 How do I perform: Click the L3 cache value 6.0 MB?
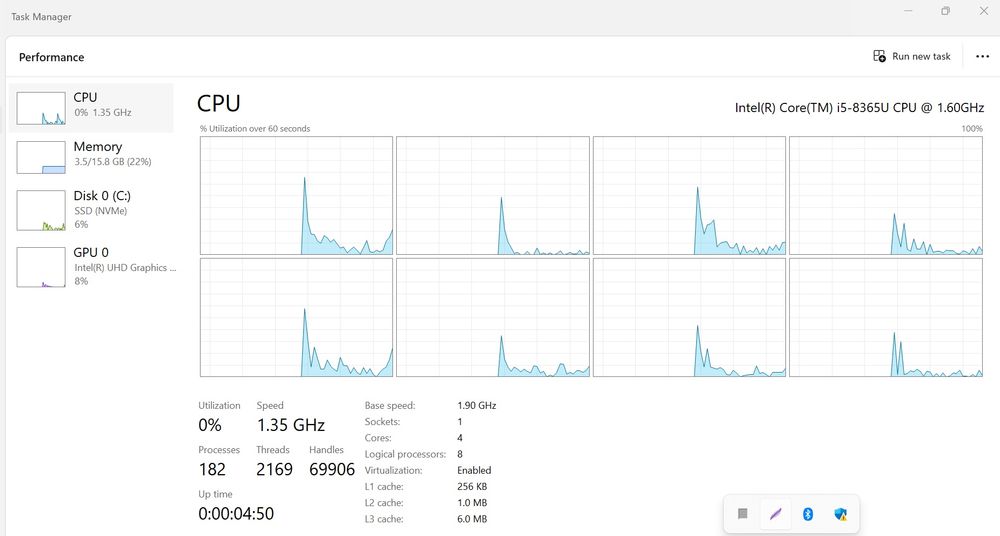pos(472,519)
